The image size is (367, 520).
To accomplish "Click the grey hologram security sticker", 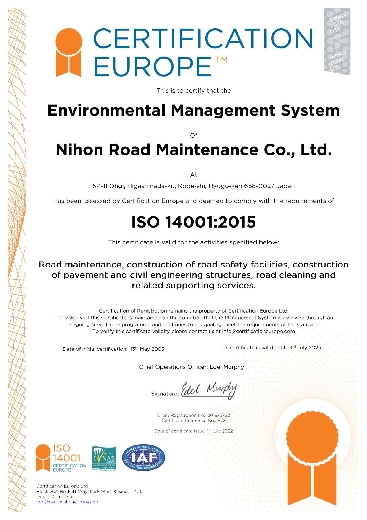I will click(x=337, y=41).
